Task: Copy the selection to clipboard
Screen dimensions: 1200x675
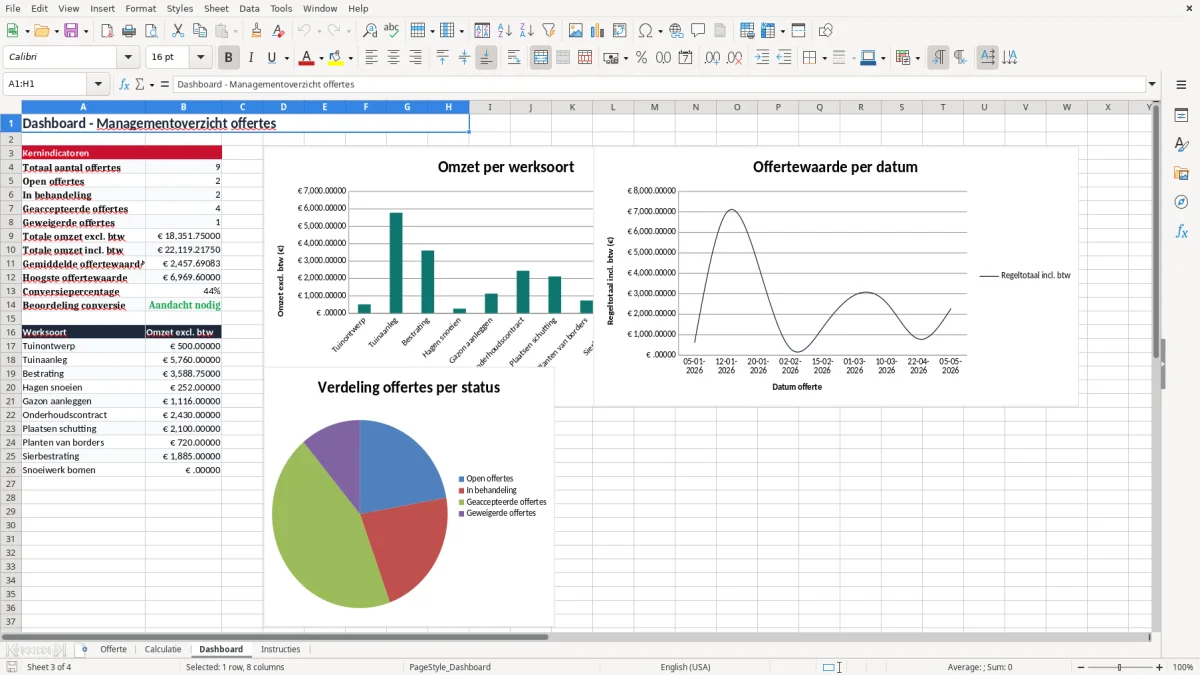Action: [x=199, y=31]
